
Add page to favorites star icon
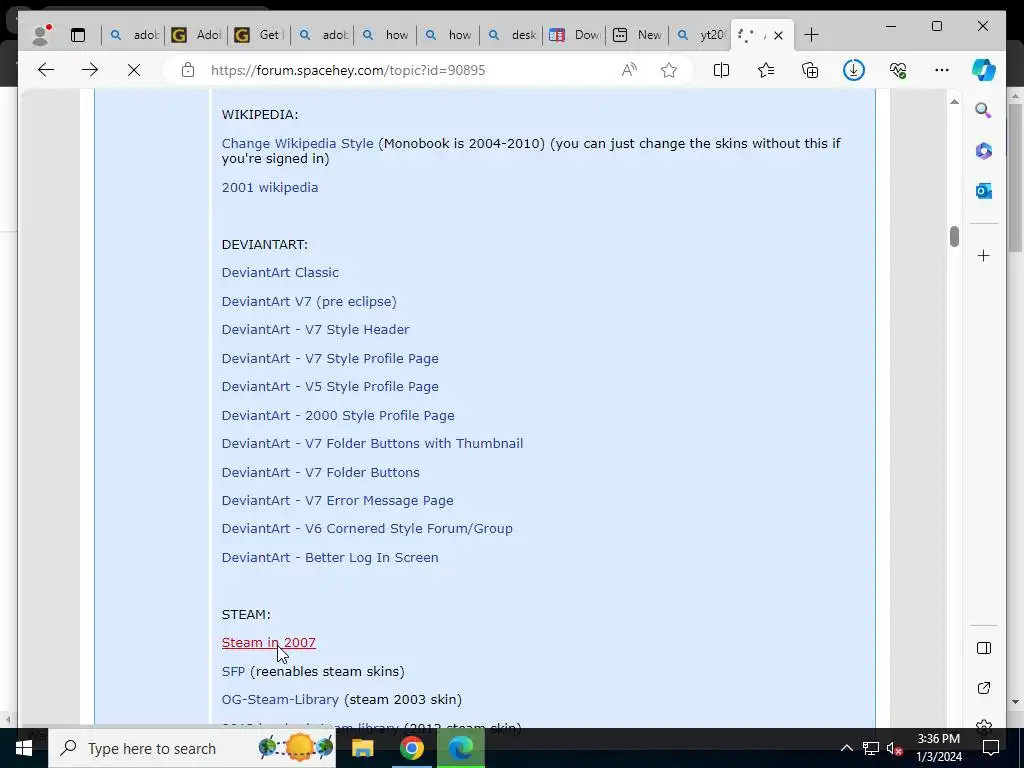tap(669, 70)
